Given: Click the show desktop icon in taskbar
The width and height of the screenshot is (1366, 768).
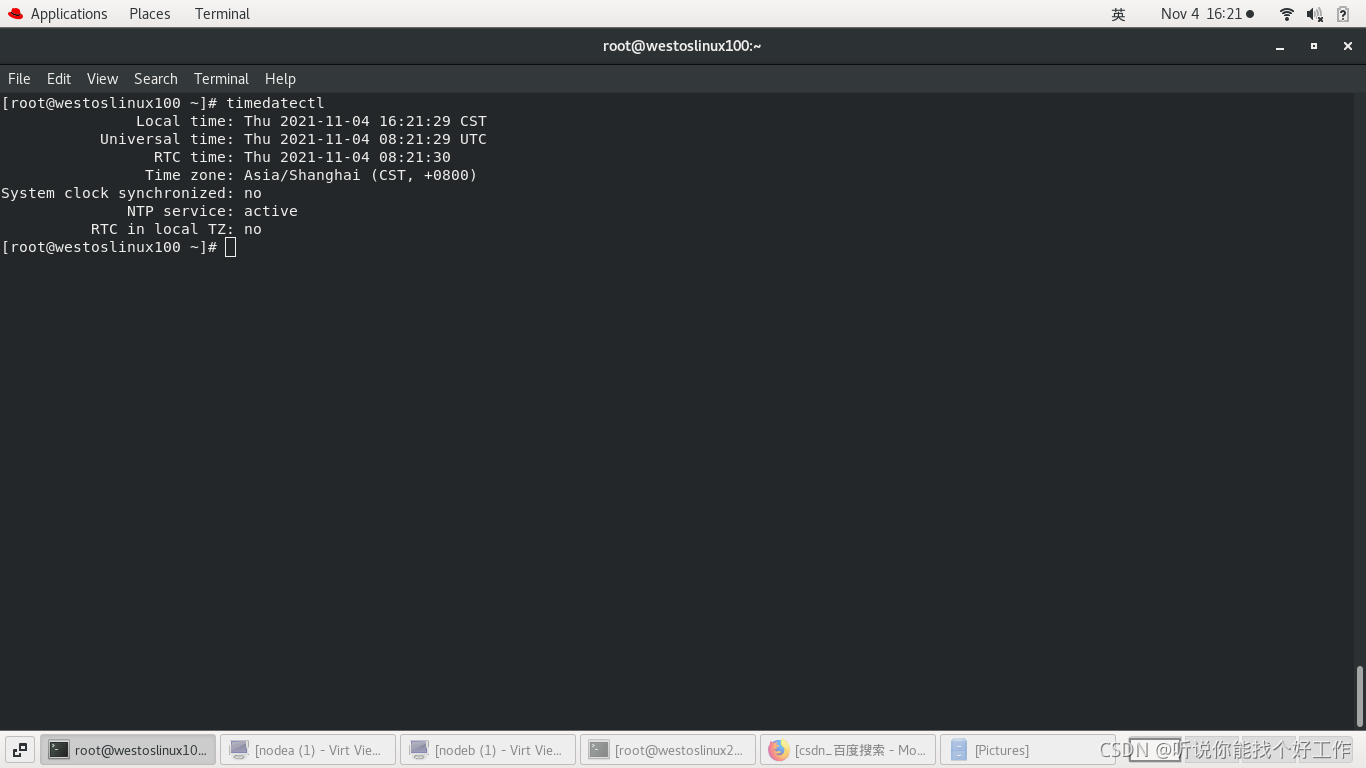Looking at the screenshot, I should (20, 750).
